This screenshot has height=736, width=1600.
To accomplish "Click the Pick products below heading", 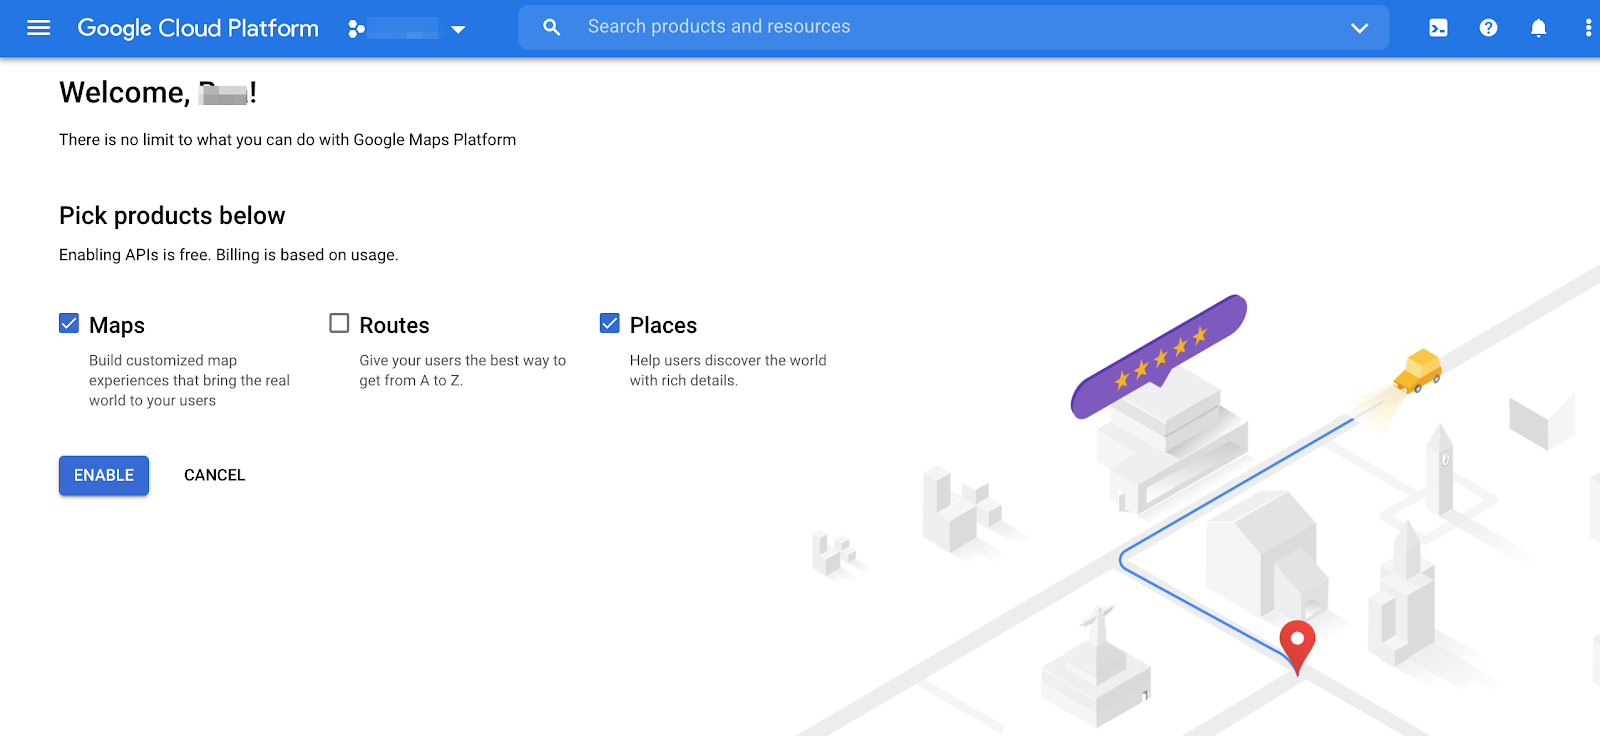I will click(172, 216).
